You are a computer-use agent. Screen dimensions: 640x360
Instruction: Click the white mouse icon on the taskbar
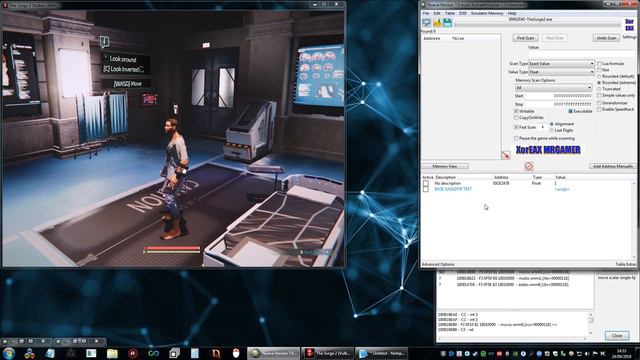point(236,353)
